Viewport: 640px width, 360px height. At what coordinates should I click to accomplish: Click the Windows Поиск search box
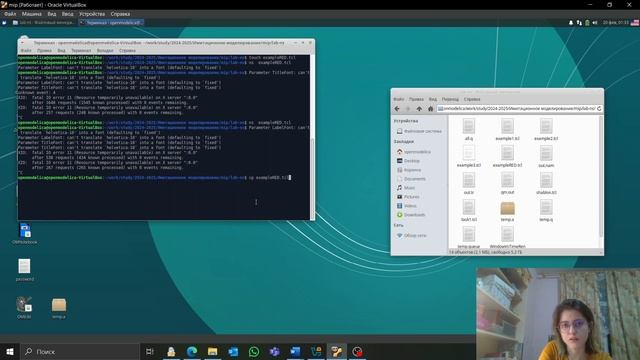[80, 351]
